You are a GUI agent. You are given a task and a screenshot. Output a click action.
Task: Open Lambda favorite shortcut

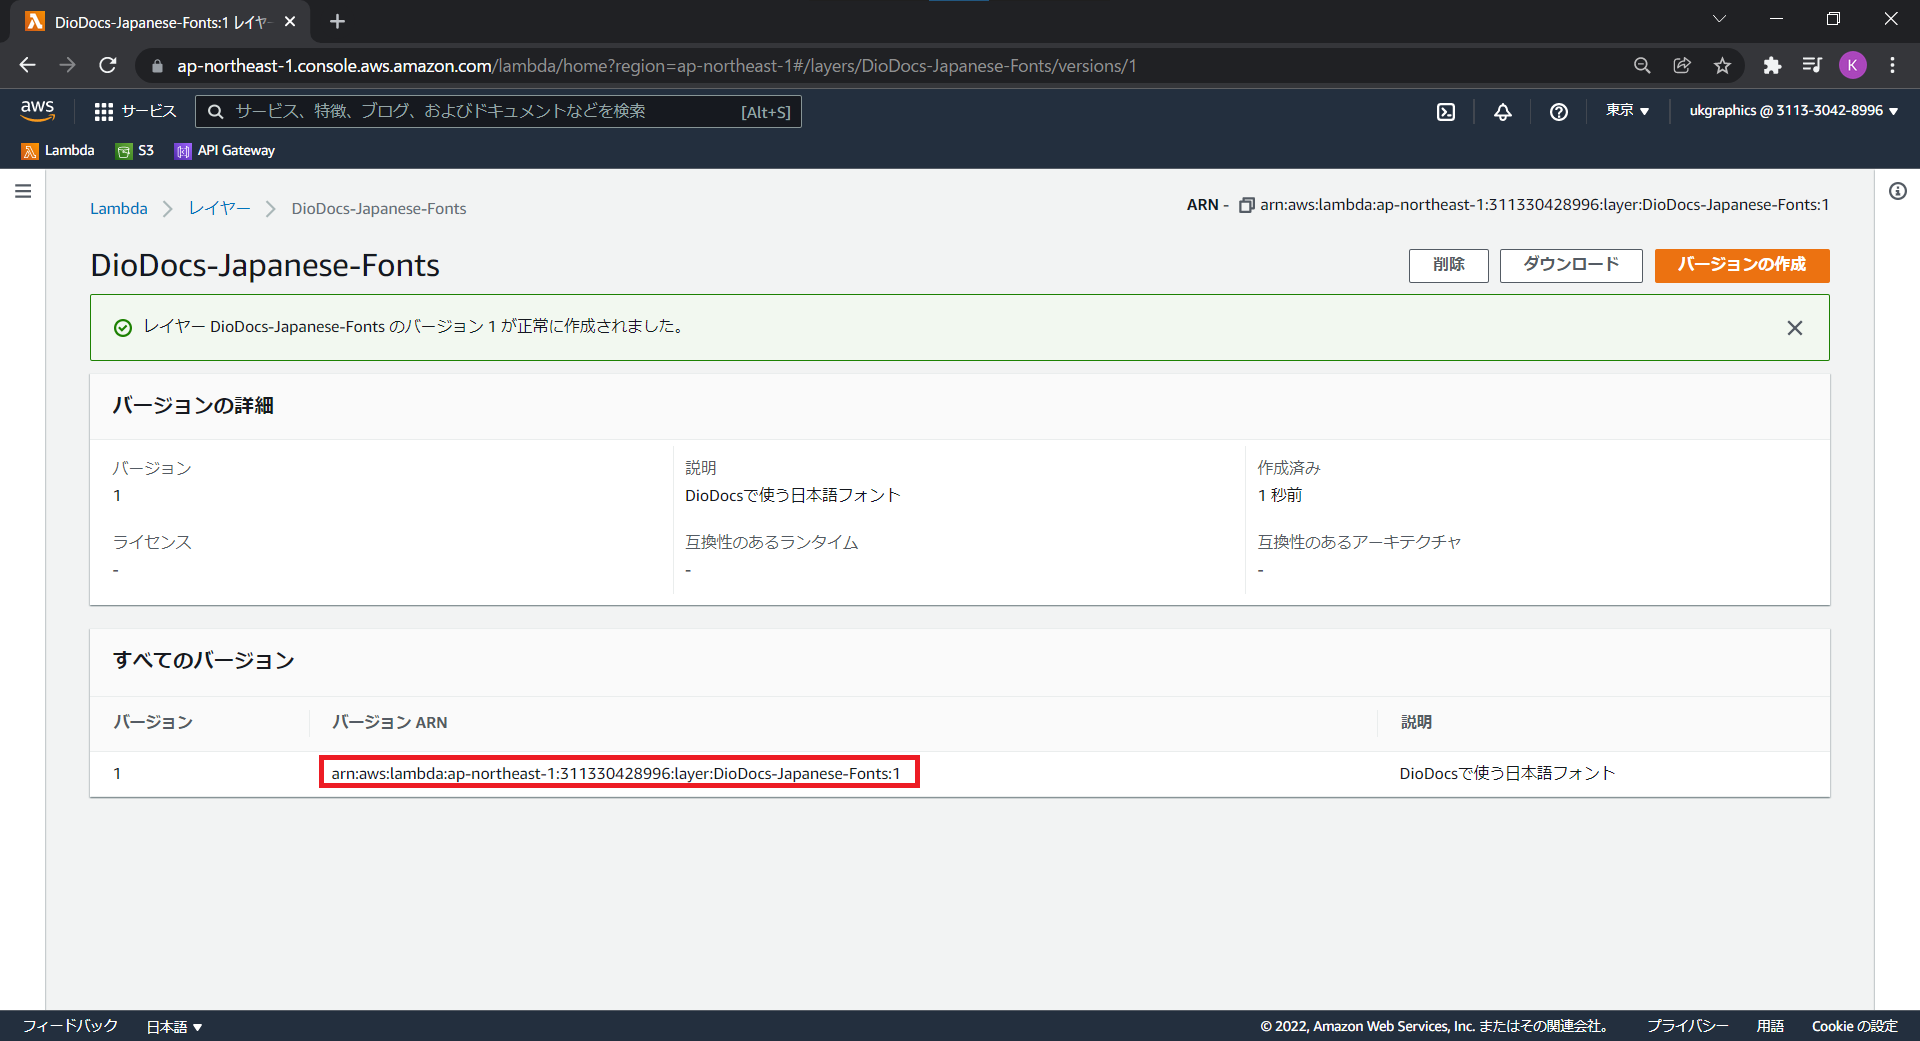point(58,151)
